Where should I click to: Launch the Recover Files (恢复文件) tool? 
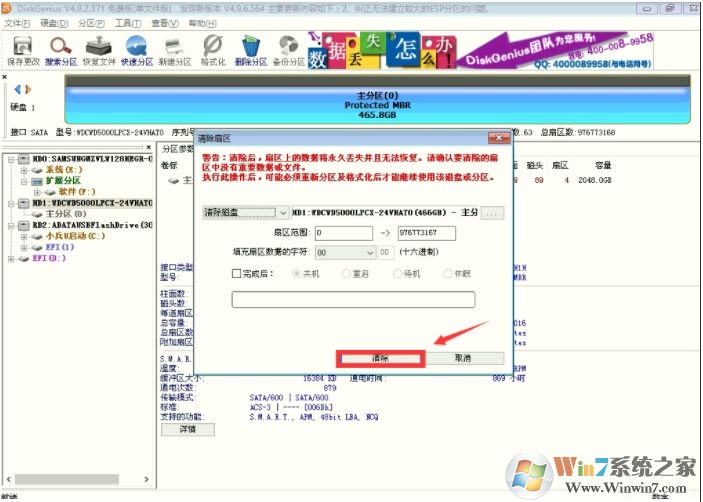tap(99, 51)
